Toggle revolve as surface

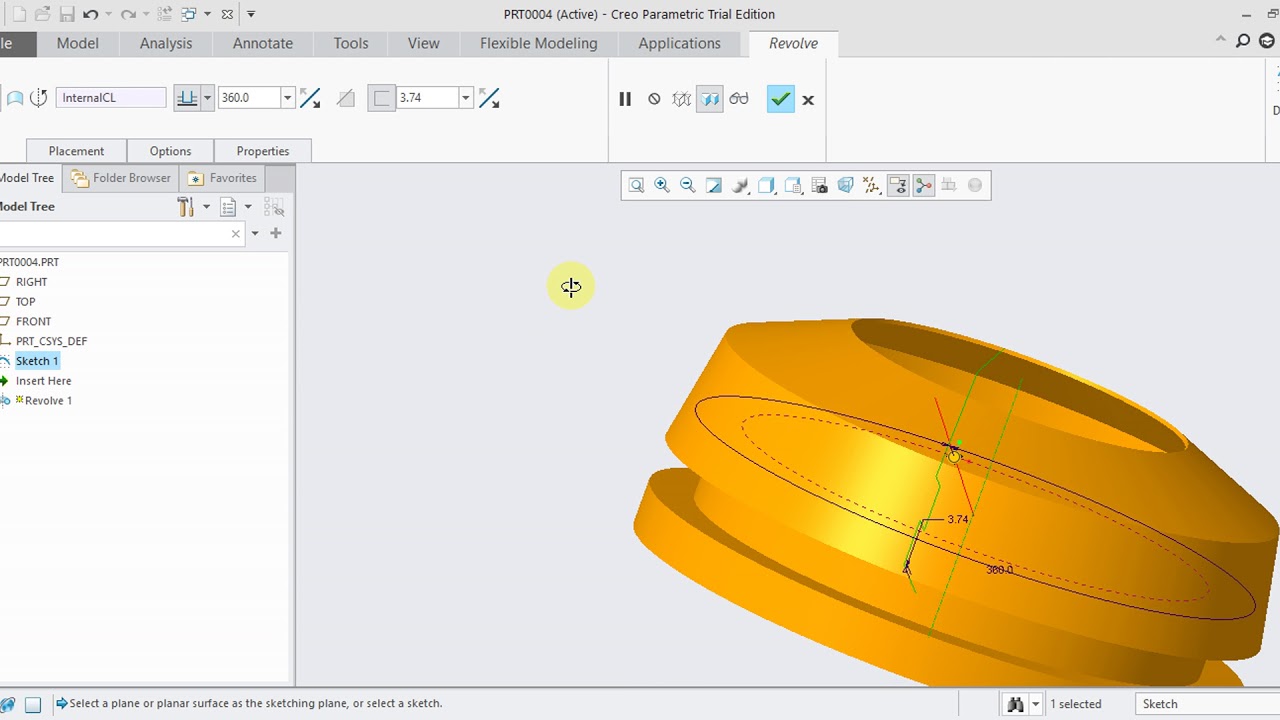click(x=15, y=98)
